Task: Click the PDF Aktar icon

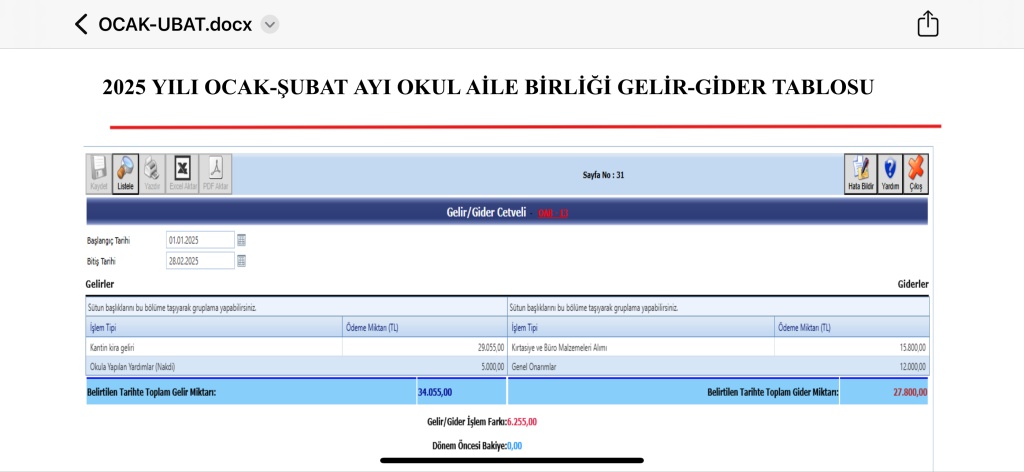Action: coord(215,173)
